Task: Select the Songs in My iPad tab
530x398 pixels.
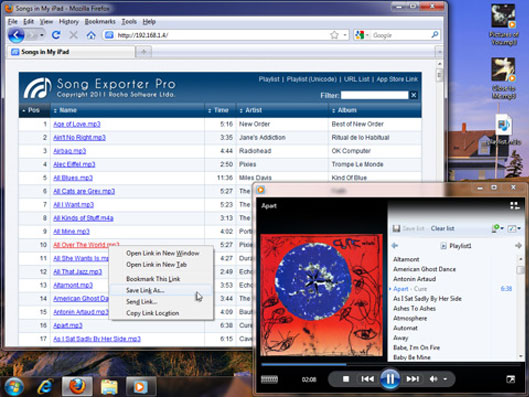Action: click(71, 52)
